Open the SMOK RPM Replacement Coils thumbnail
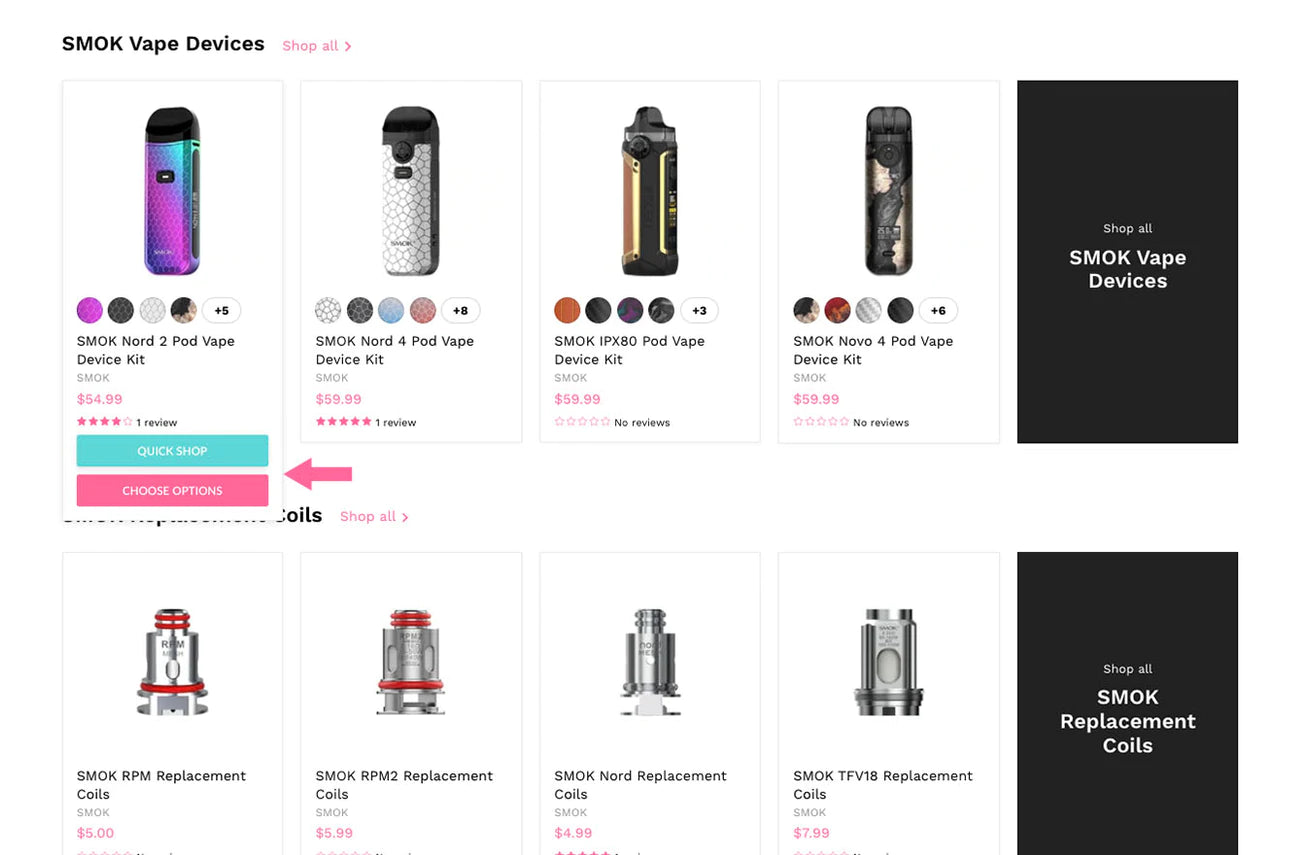Screen dimensions: 1310x855 click(x=172, y=661)
